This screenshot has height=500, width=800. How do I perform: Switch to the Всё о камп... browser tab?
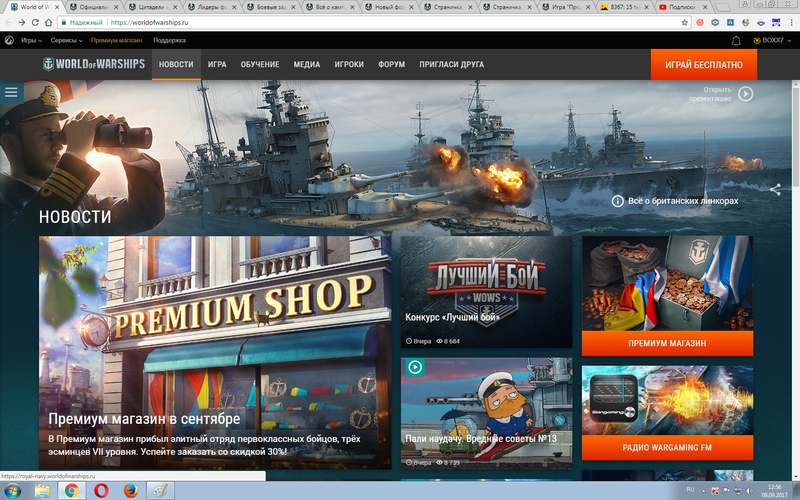[x=330, y=7]
